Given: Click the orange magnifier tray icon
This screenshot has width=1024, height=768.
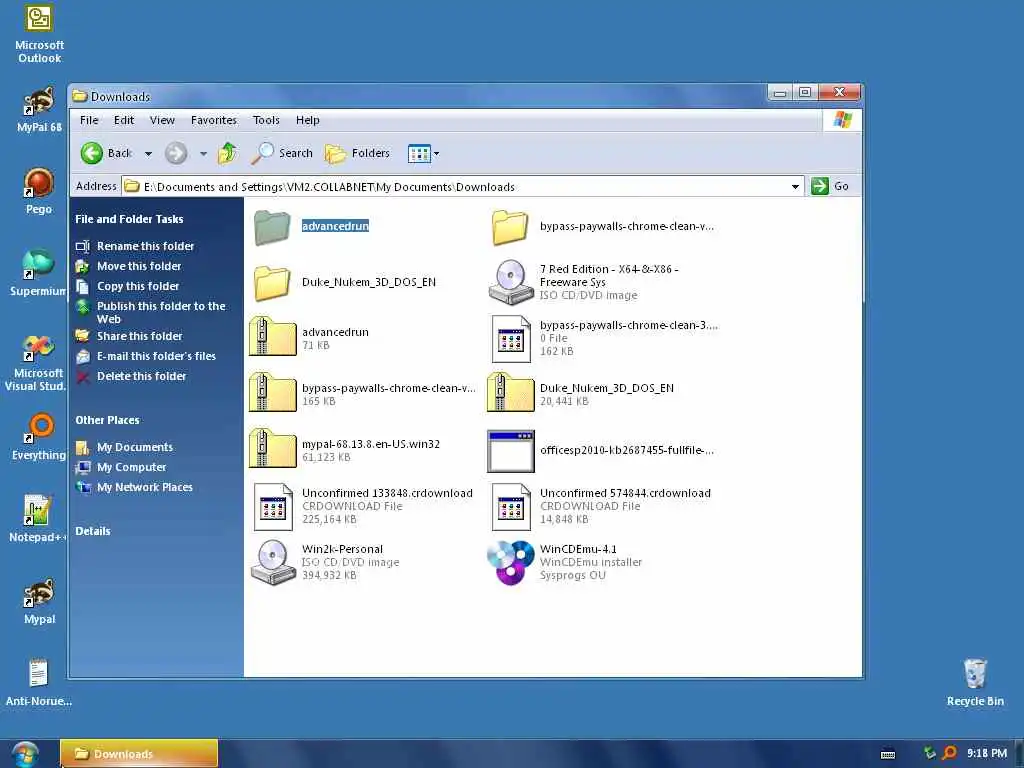Looking at the screenshot, I should pyautogui.click(x=949, y=753).
